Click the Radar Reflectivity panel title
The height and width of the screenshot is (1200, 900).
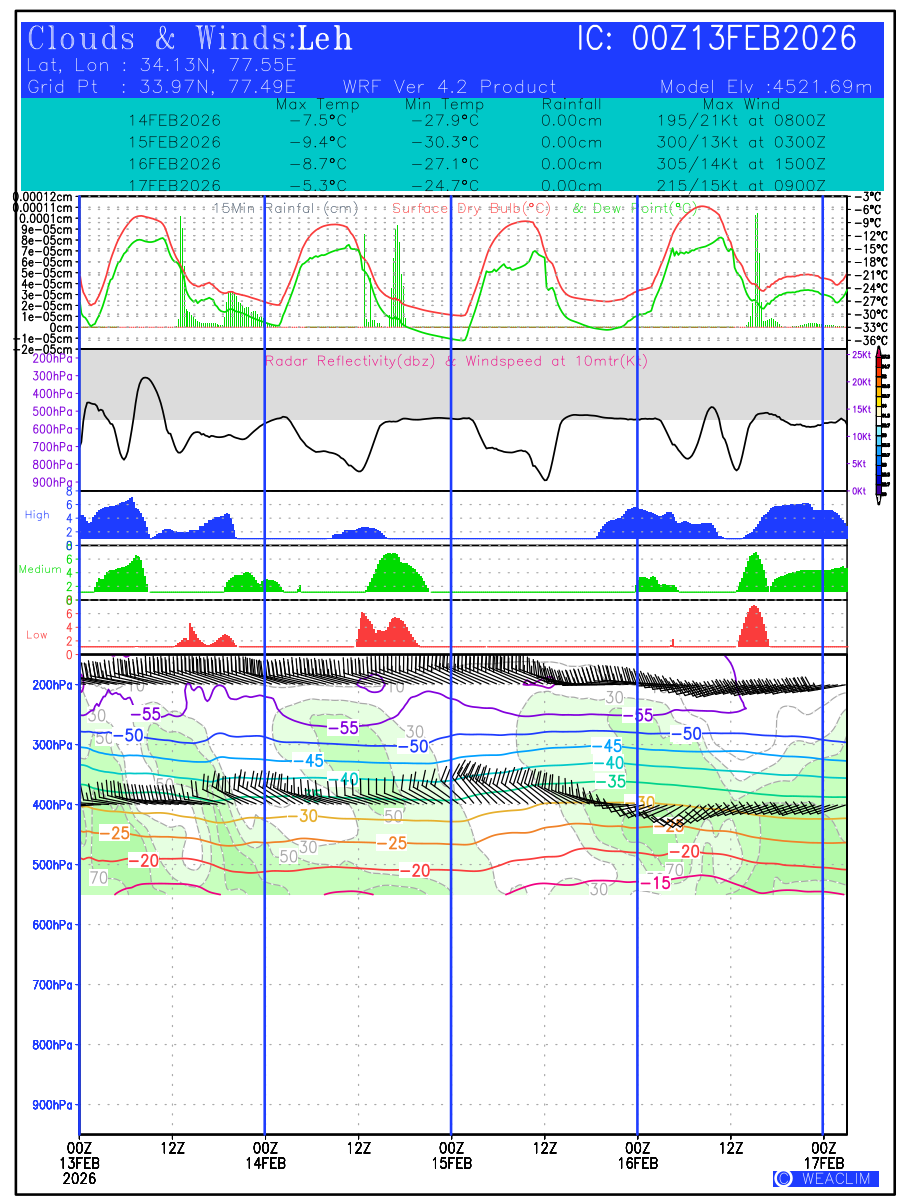[x=456, y=361]
